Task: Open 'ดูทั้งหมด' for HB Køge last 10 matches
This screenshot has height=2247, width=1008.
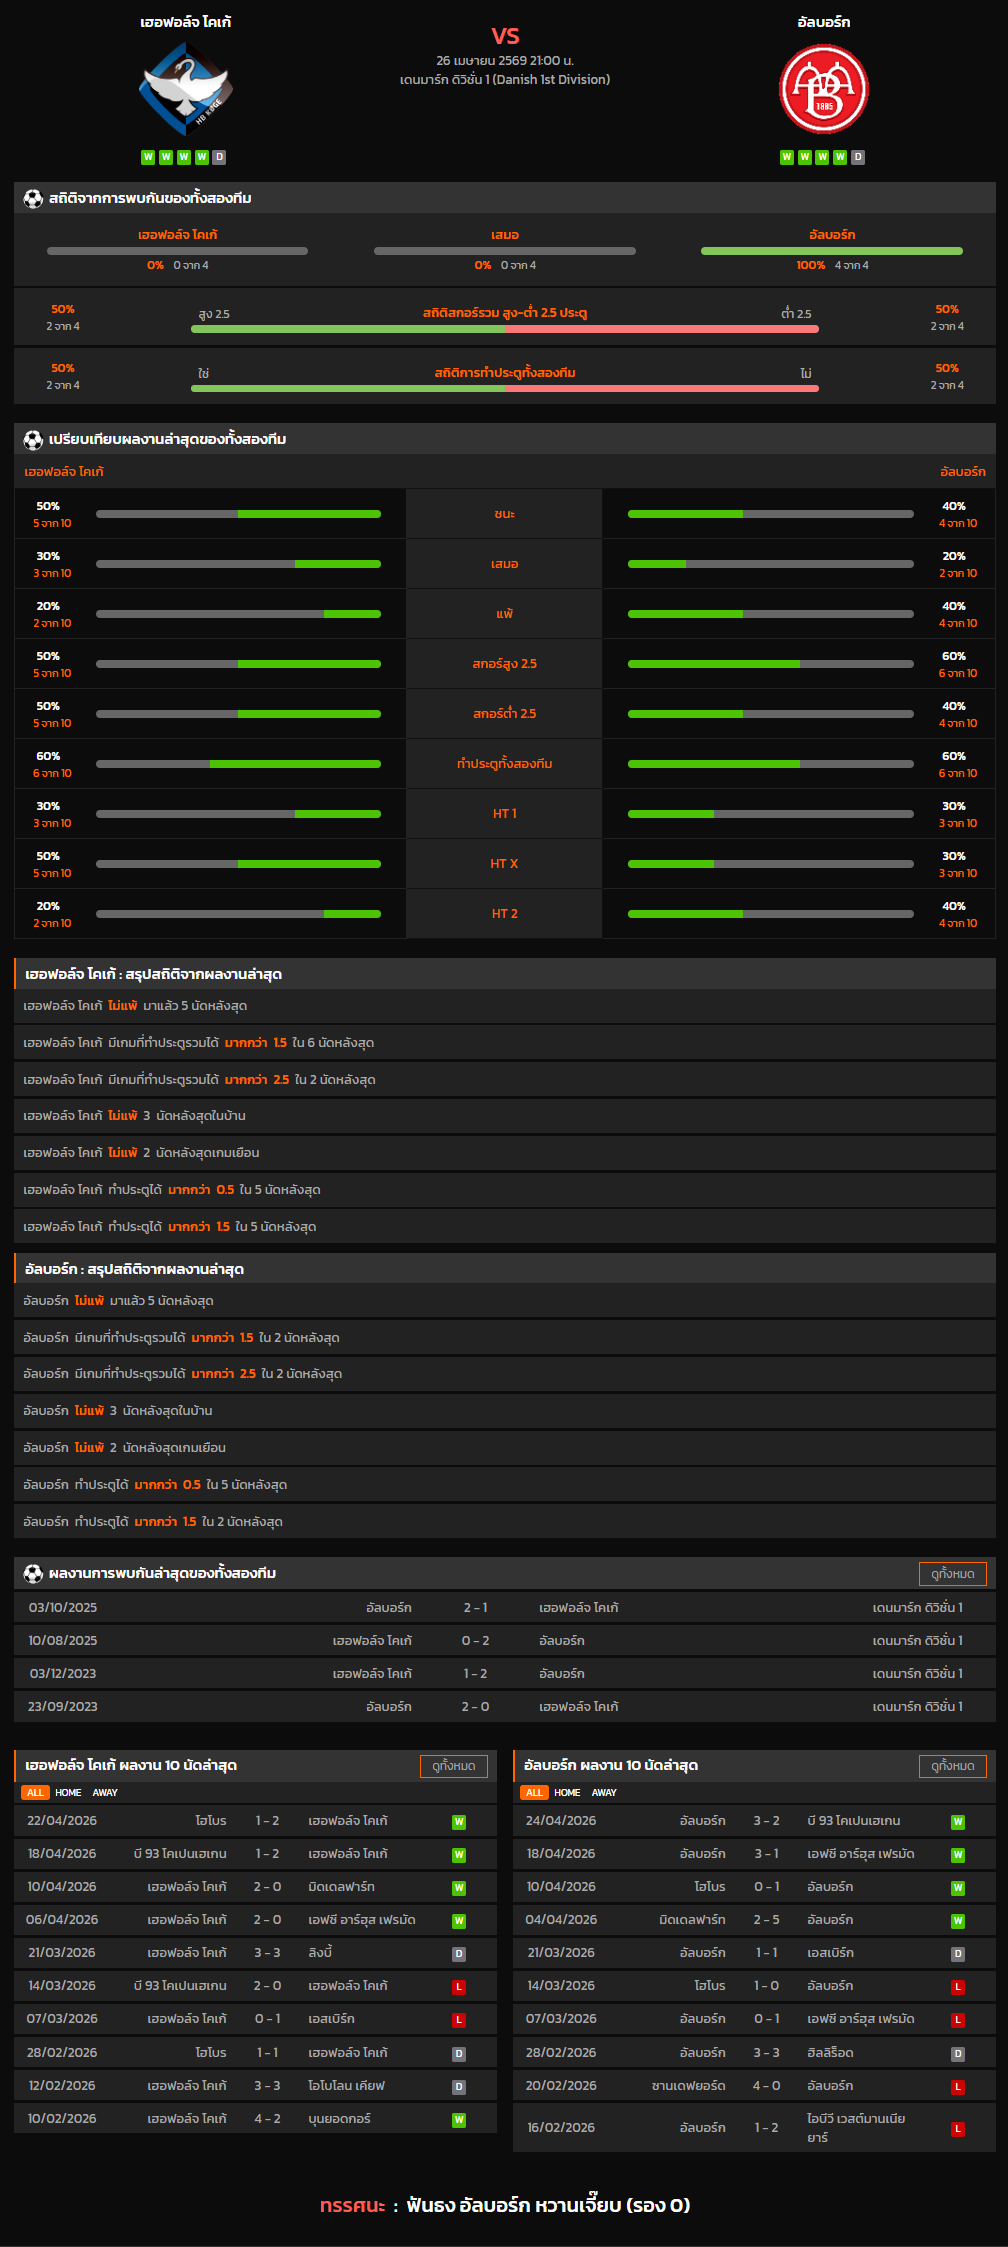Action: tap(453, 1766)
